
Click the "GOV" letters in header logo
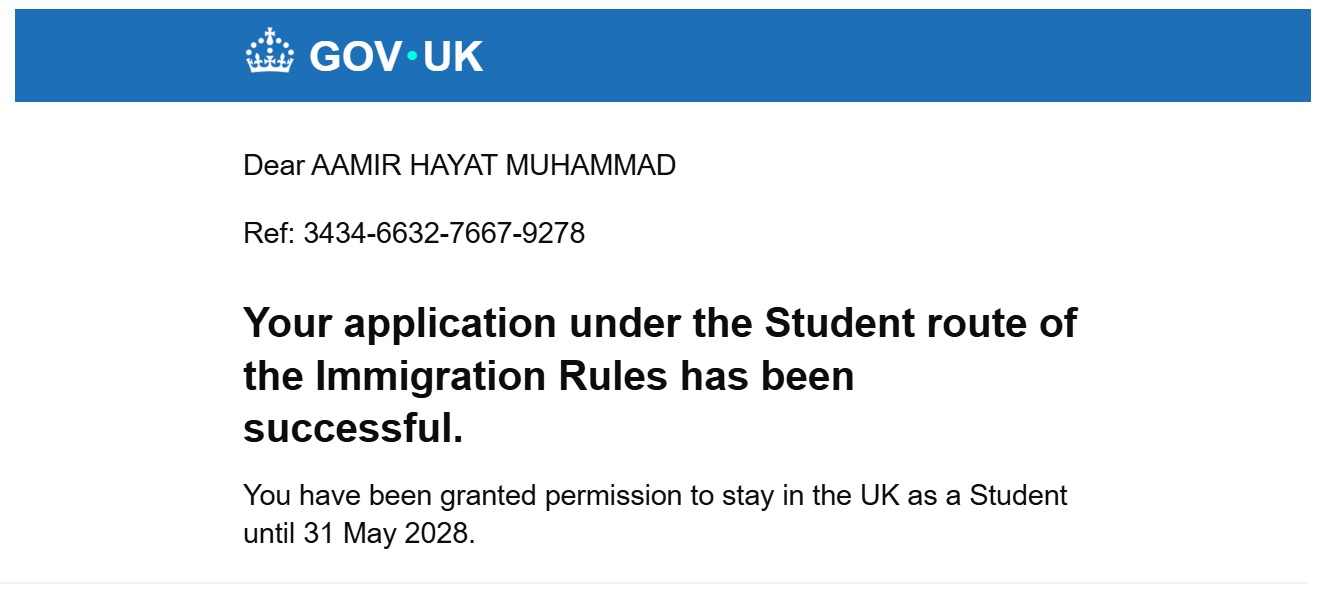coord(355,57)
